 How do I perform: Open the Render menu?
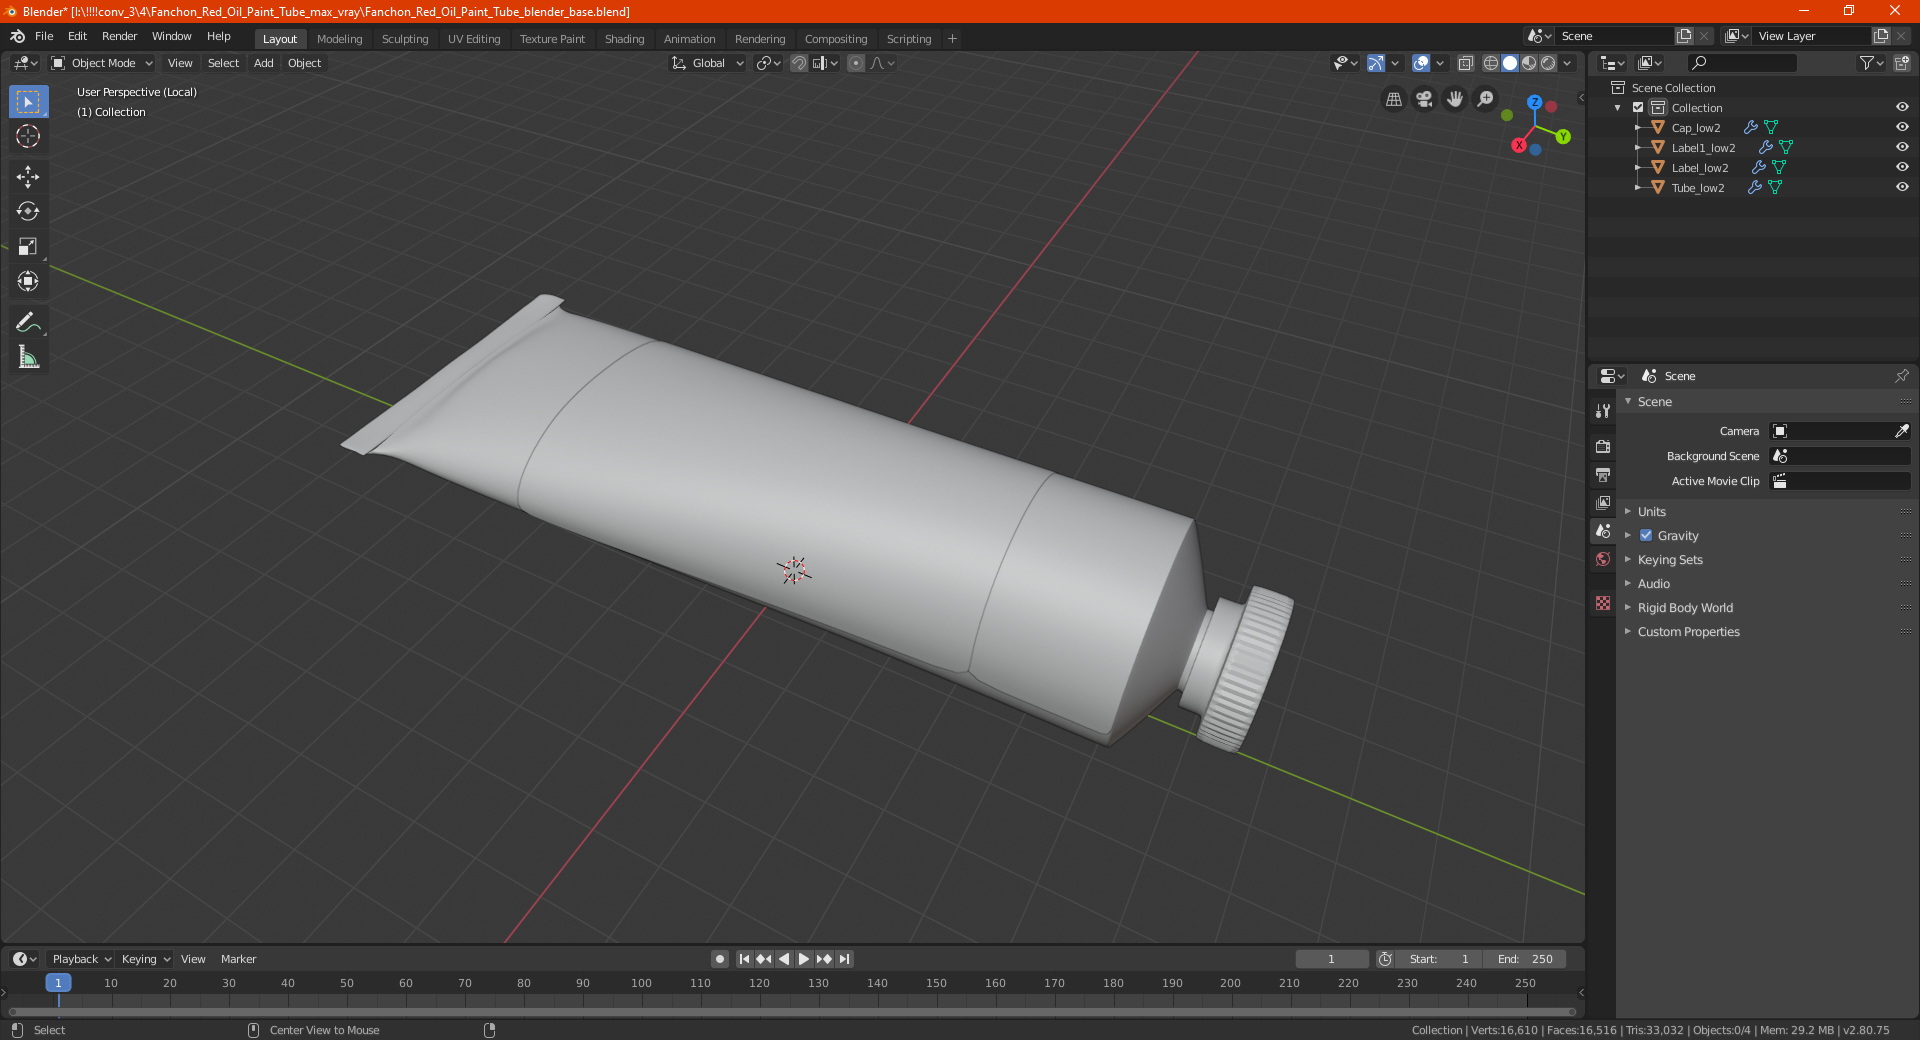point(119,36)
